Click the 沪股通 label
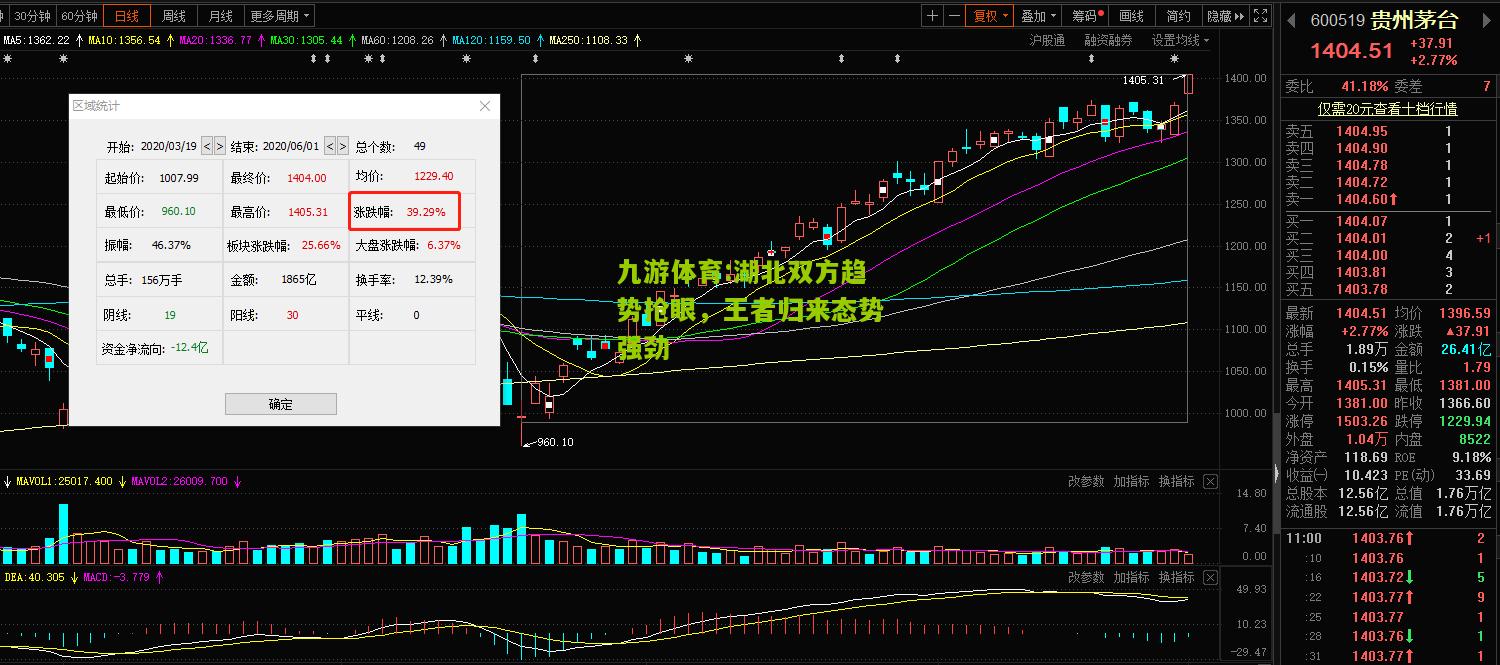Screen dimensions: 1500x665 (x=1047, y=40)
